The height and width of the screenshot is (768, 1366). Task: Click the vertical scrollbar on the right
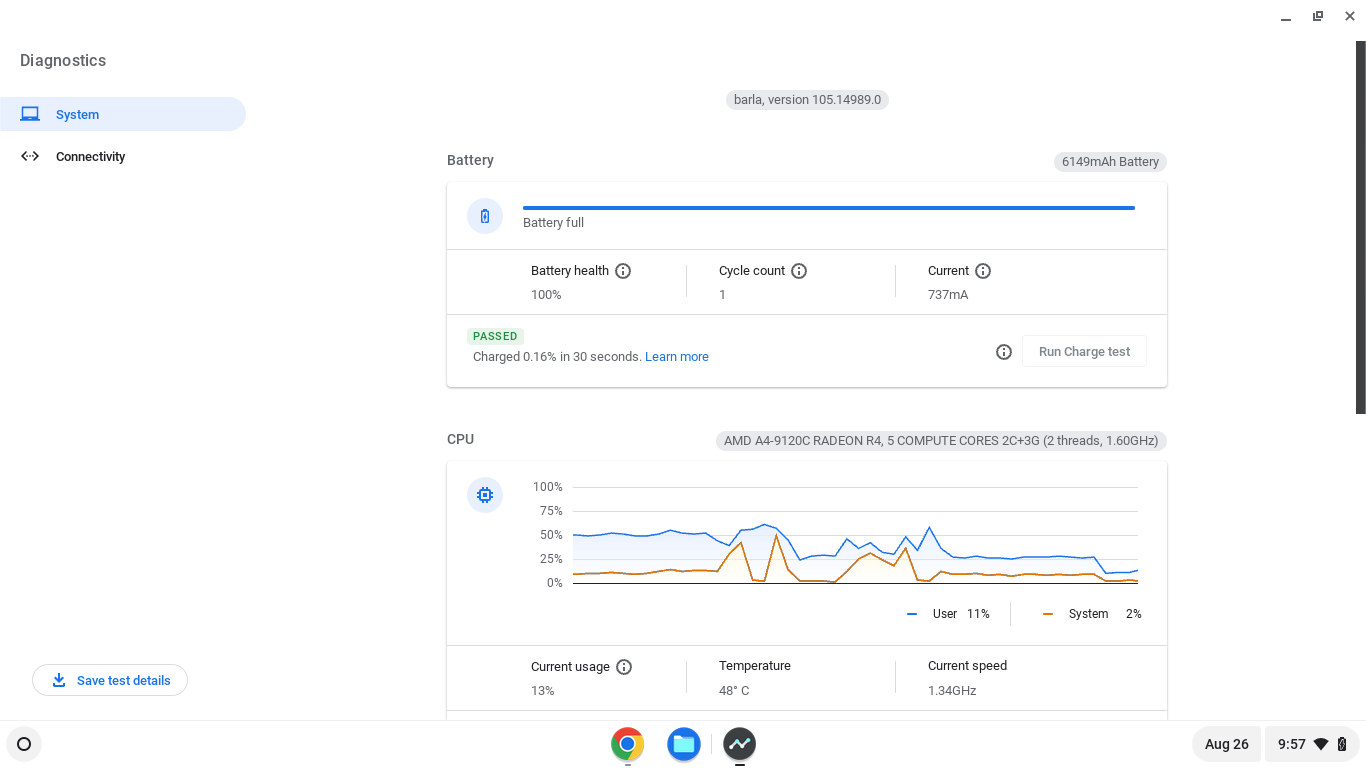pos(1360,227)
